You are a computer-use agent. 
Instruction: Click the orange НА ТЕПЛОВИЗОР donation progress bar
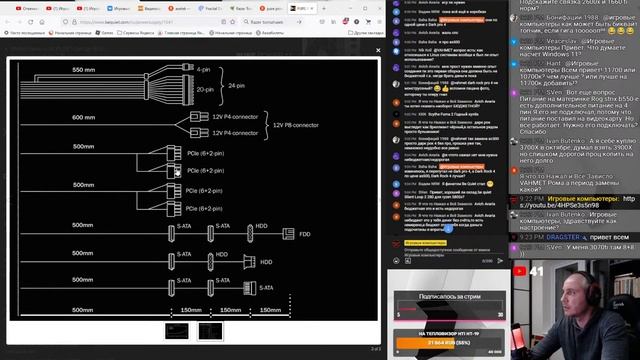coord(449,342)
